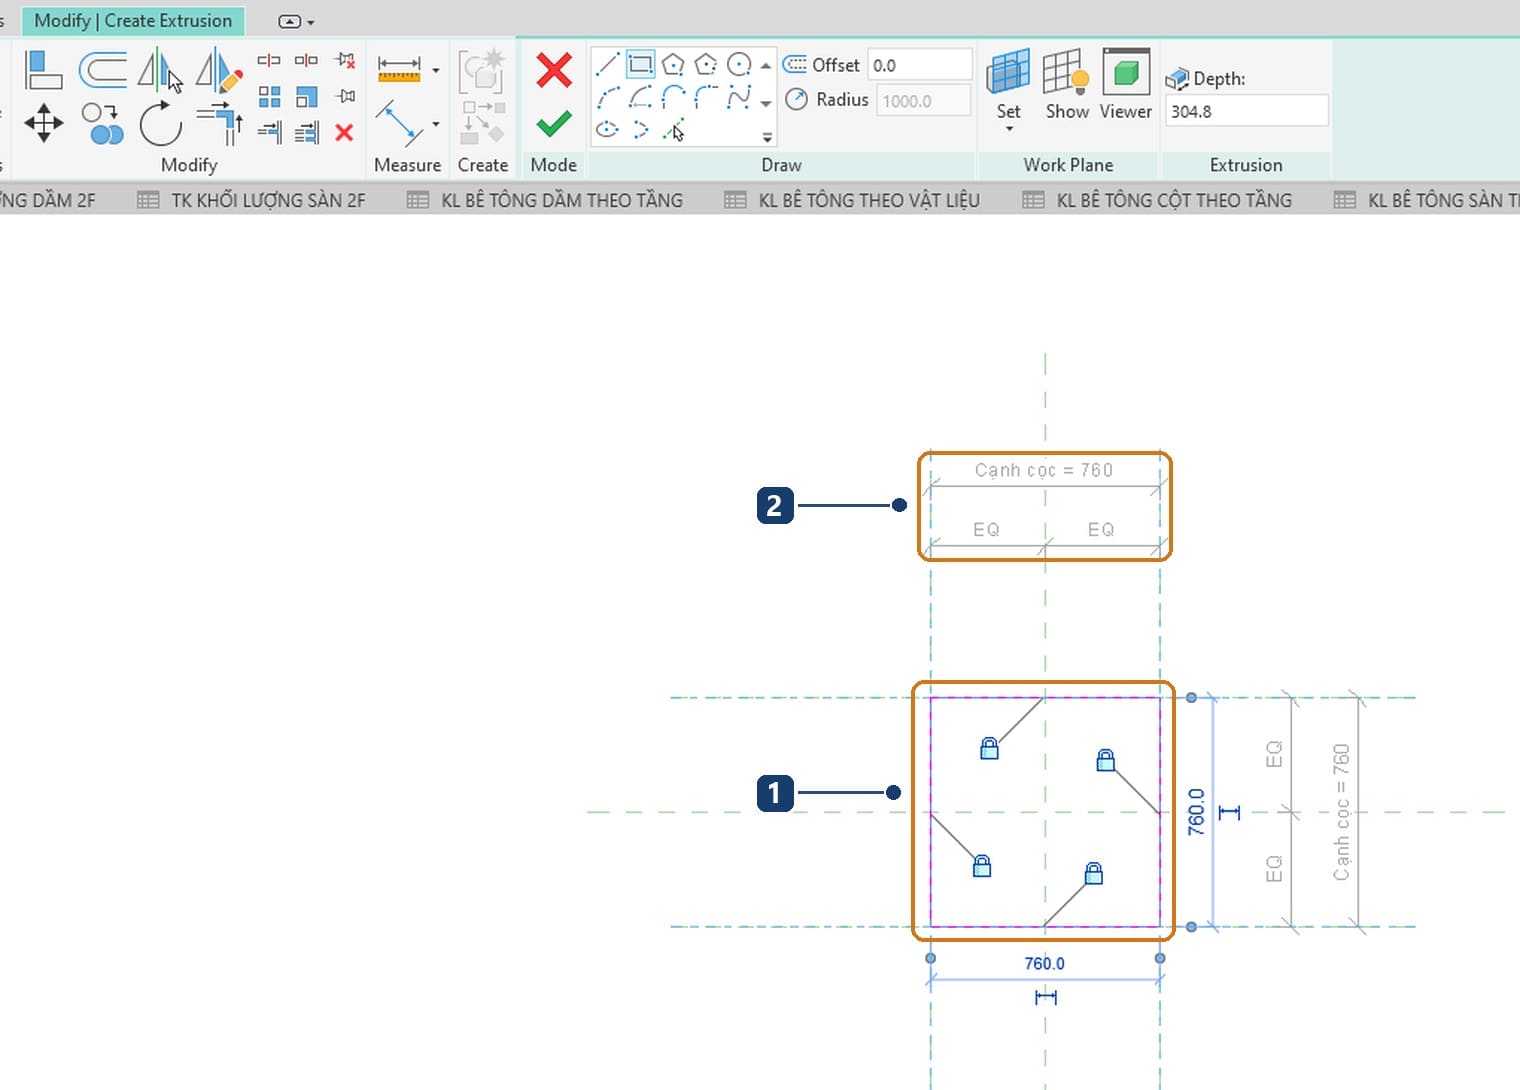The width and height of the screenshot is (1520, 1090).
Task: Switch to Modify | Create Extrusion tab
Action: [x=133, y=21]
